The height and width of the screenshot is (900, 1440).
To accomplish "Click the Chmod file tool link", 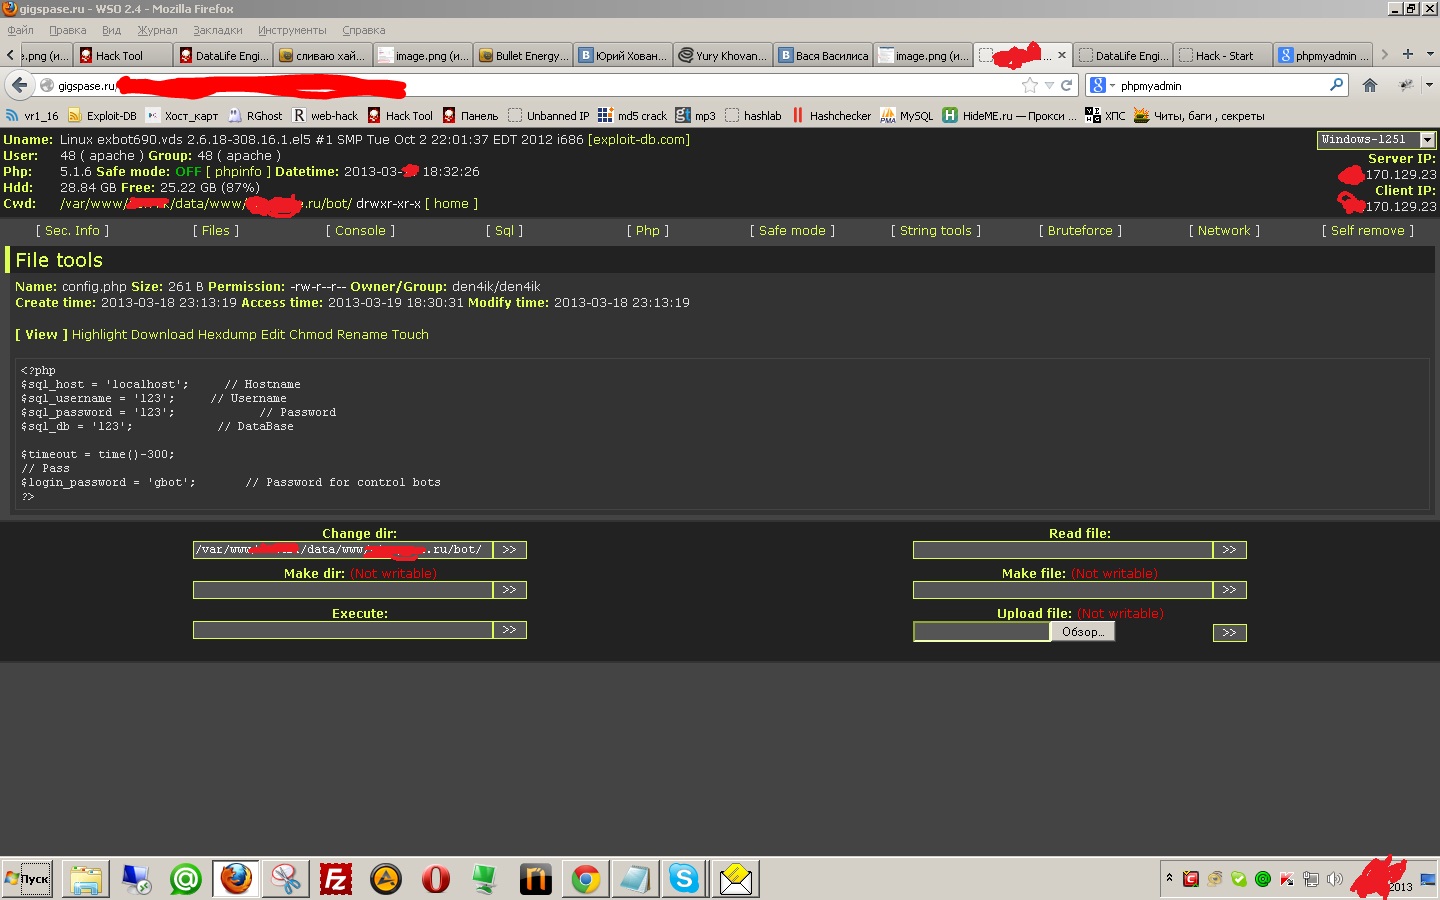I will point(311,335).
